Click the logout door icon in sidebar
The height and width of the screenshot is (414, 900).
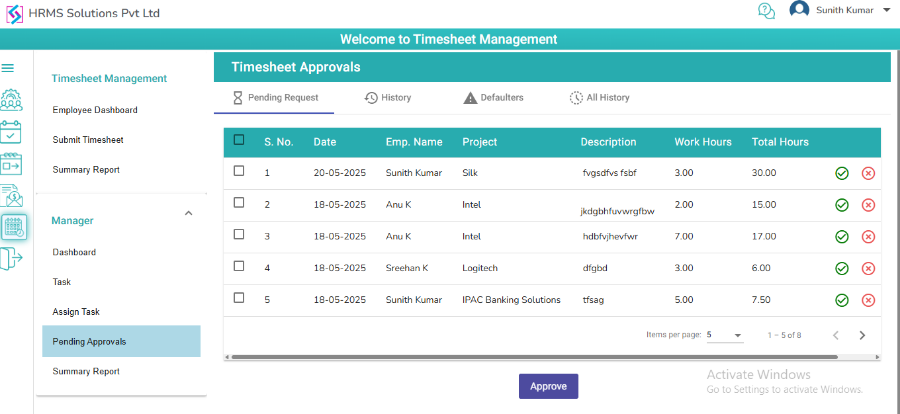tap(10, 258)
